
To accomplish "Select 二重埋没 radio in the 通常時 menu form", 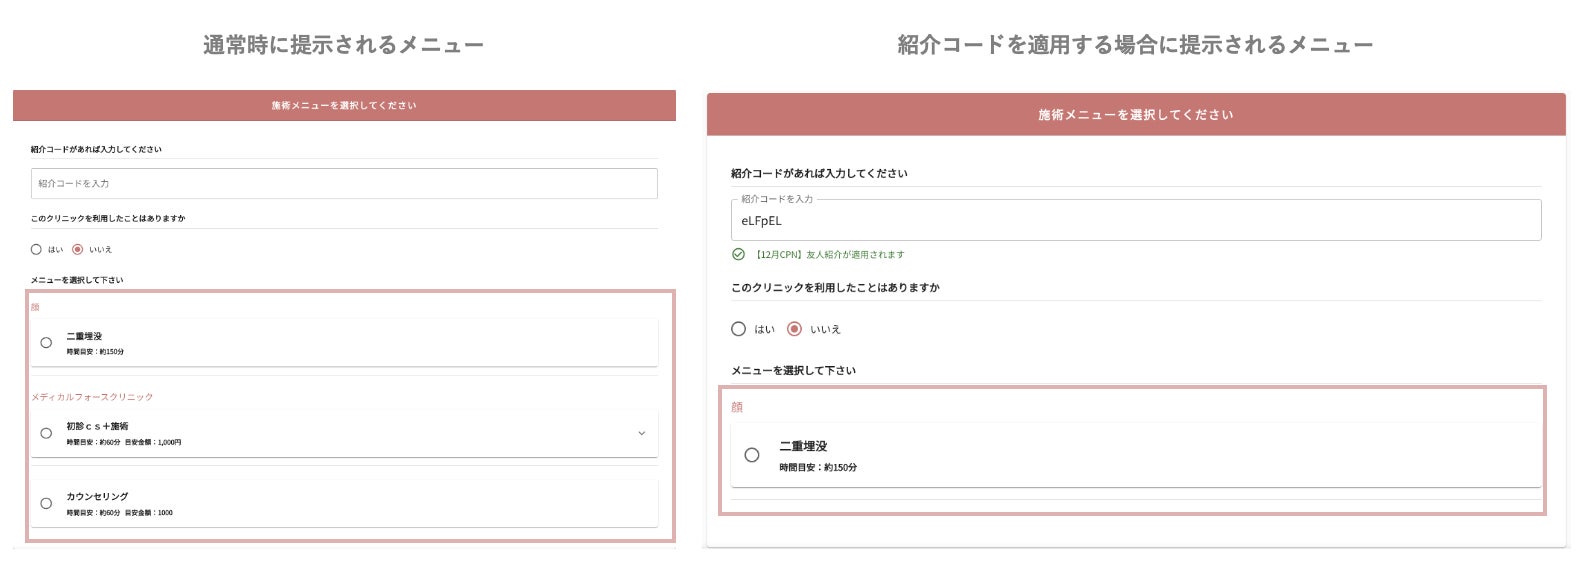I will pos(46,343).
